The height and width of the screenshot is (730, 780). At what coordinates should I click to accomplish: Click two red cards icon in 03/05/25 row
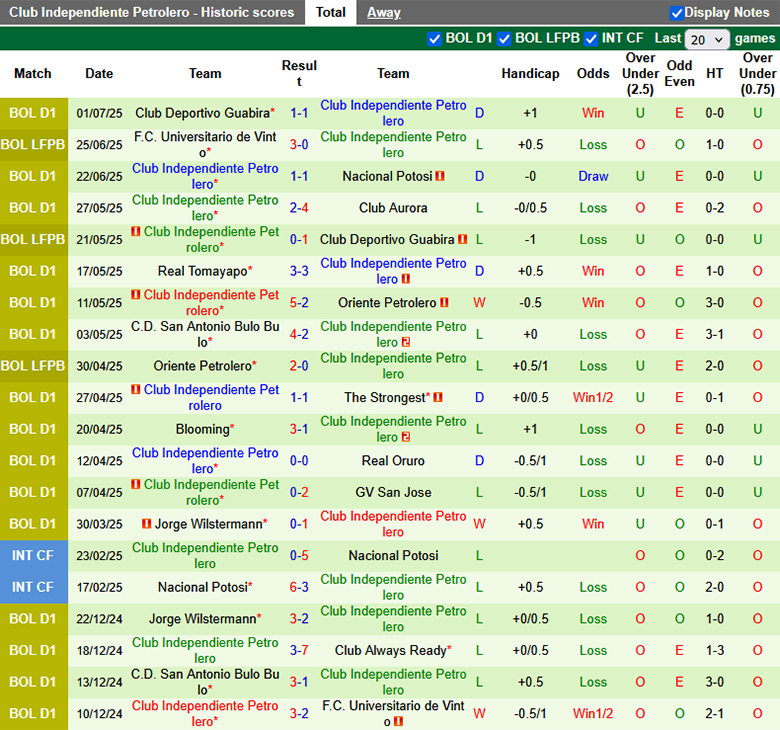click(x=406, y=342)
